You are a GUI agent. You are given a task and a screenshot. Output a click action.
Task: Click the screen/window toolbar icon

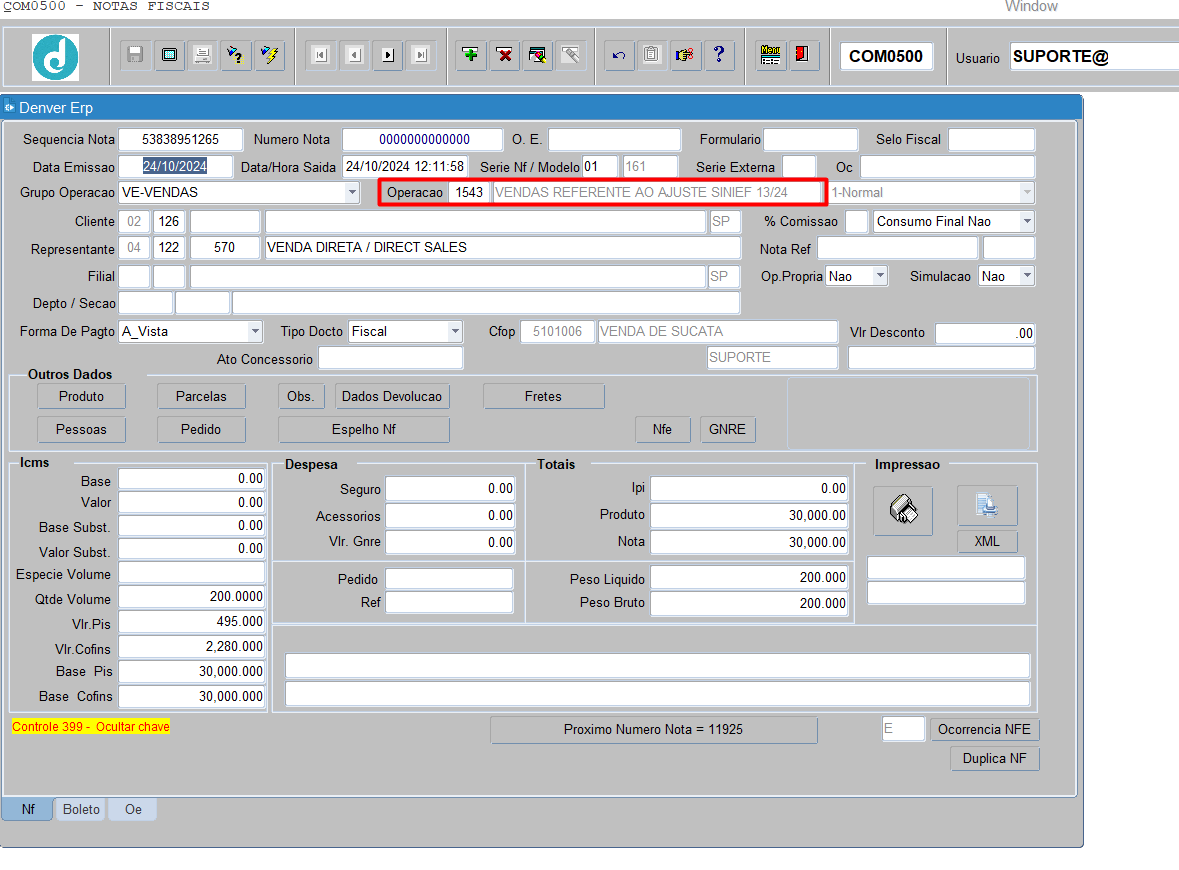pyautogui.click(x=169, y=55)
